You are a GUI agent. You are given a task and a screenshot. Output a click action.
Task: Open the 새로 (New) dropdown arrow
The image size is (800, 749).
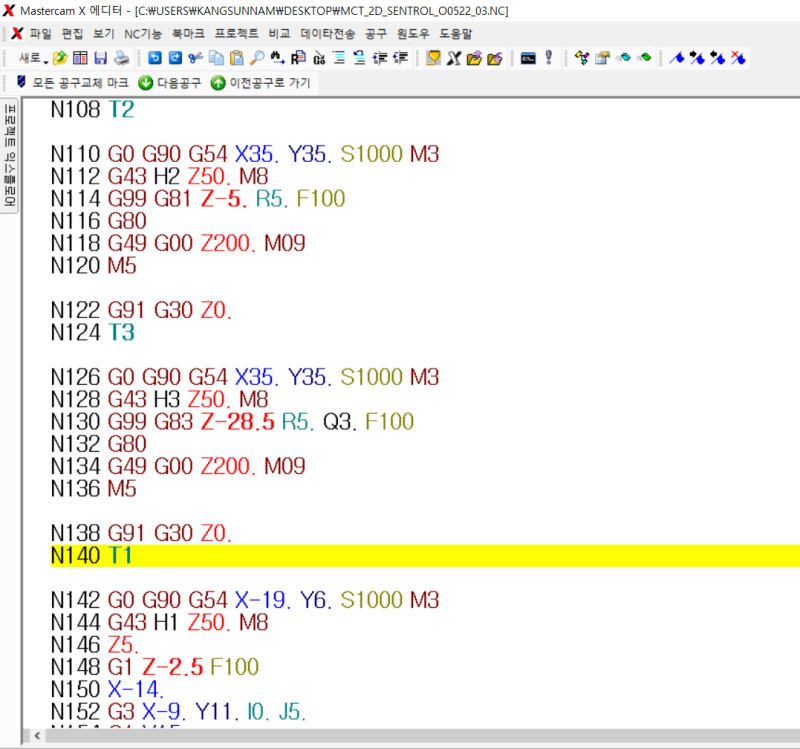click(46, 58)
